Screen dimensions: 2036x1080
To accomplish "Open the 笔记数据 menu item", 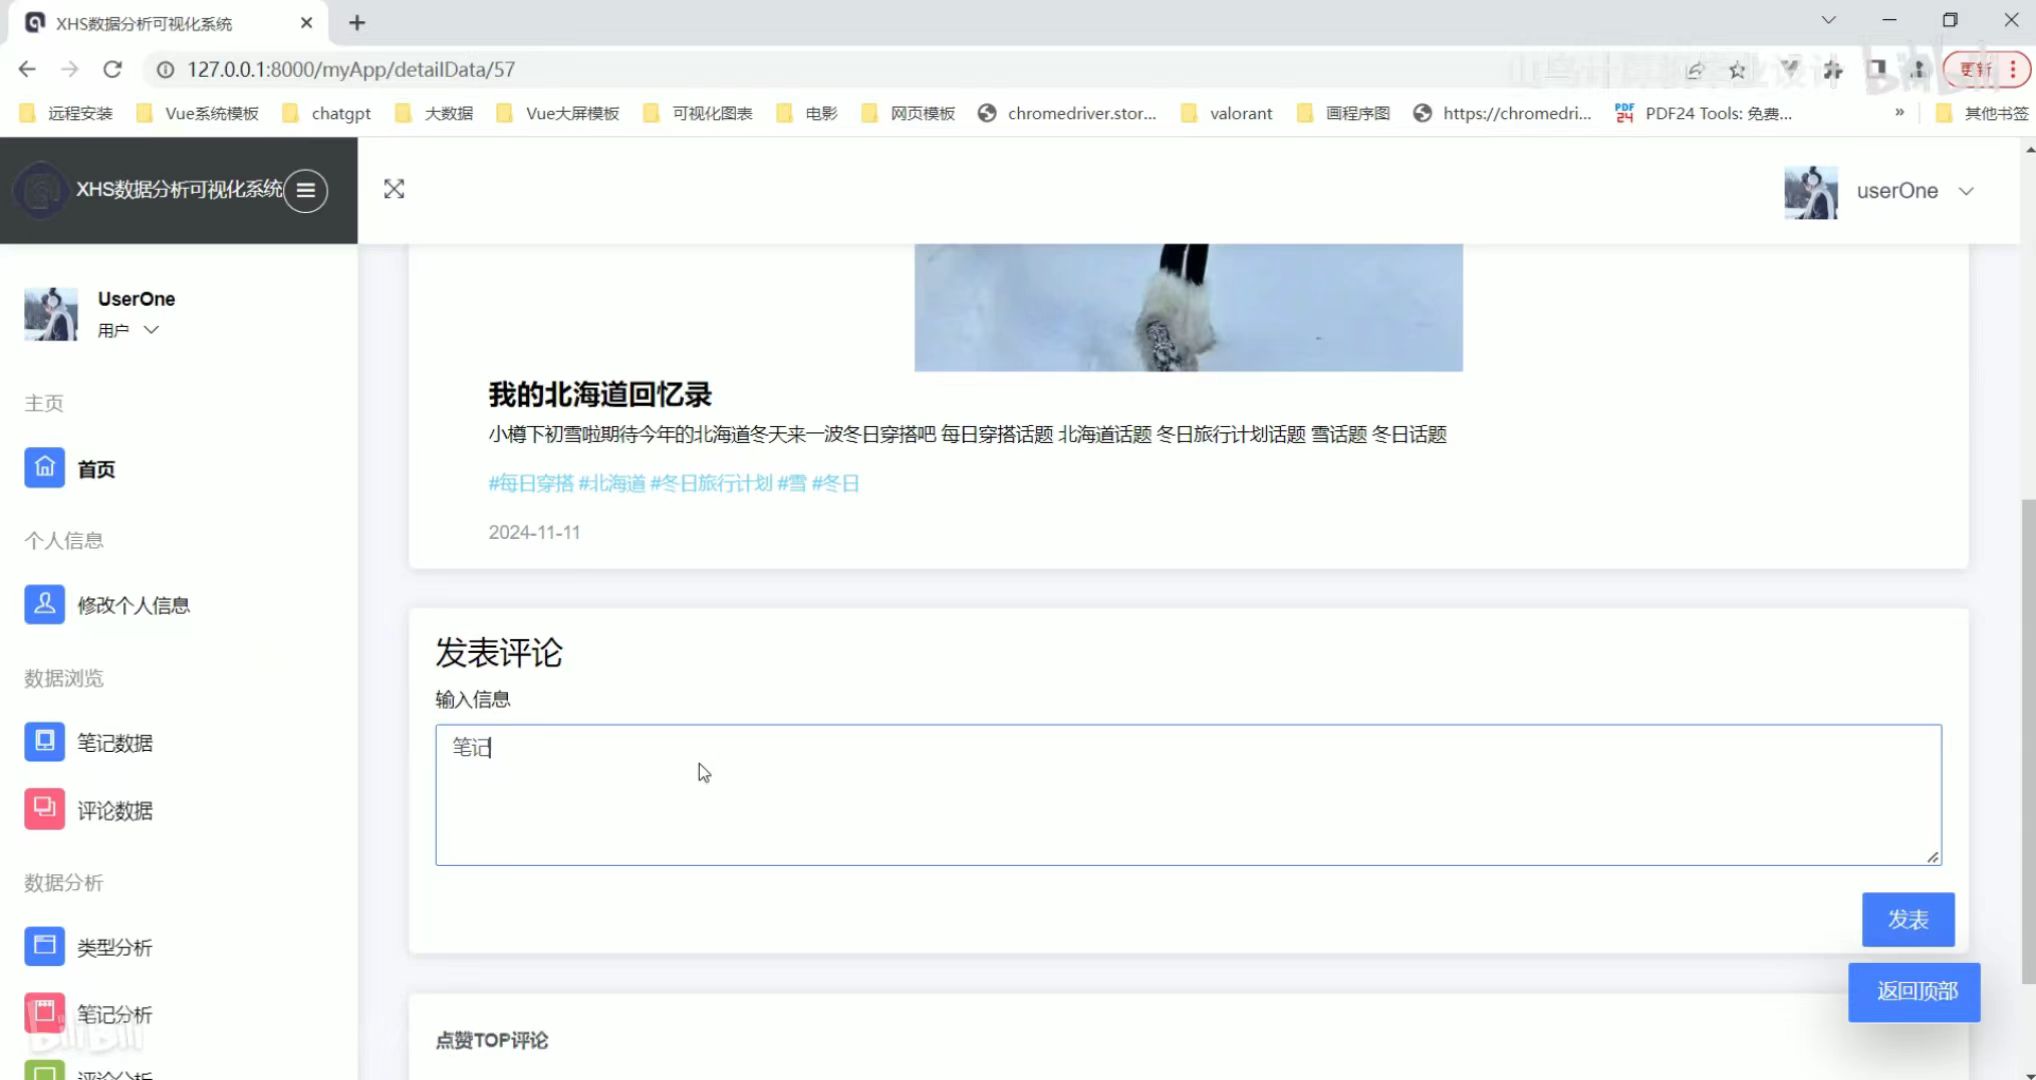I will [115, 743].
